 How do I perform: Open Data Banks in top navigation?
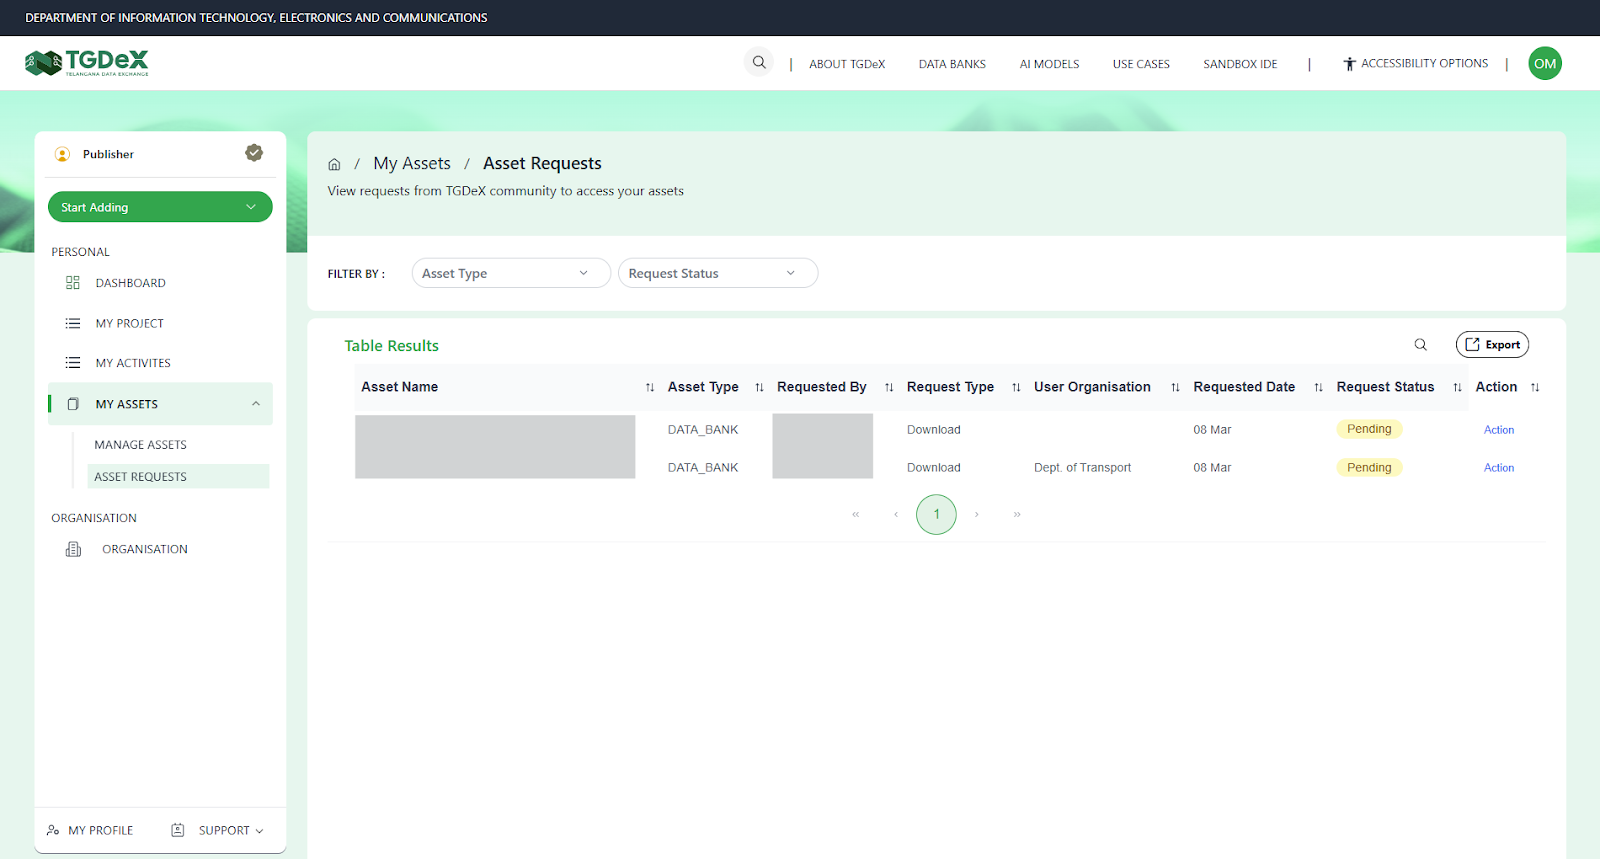click(x=952, y=64)
